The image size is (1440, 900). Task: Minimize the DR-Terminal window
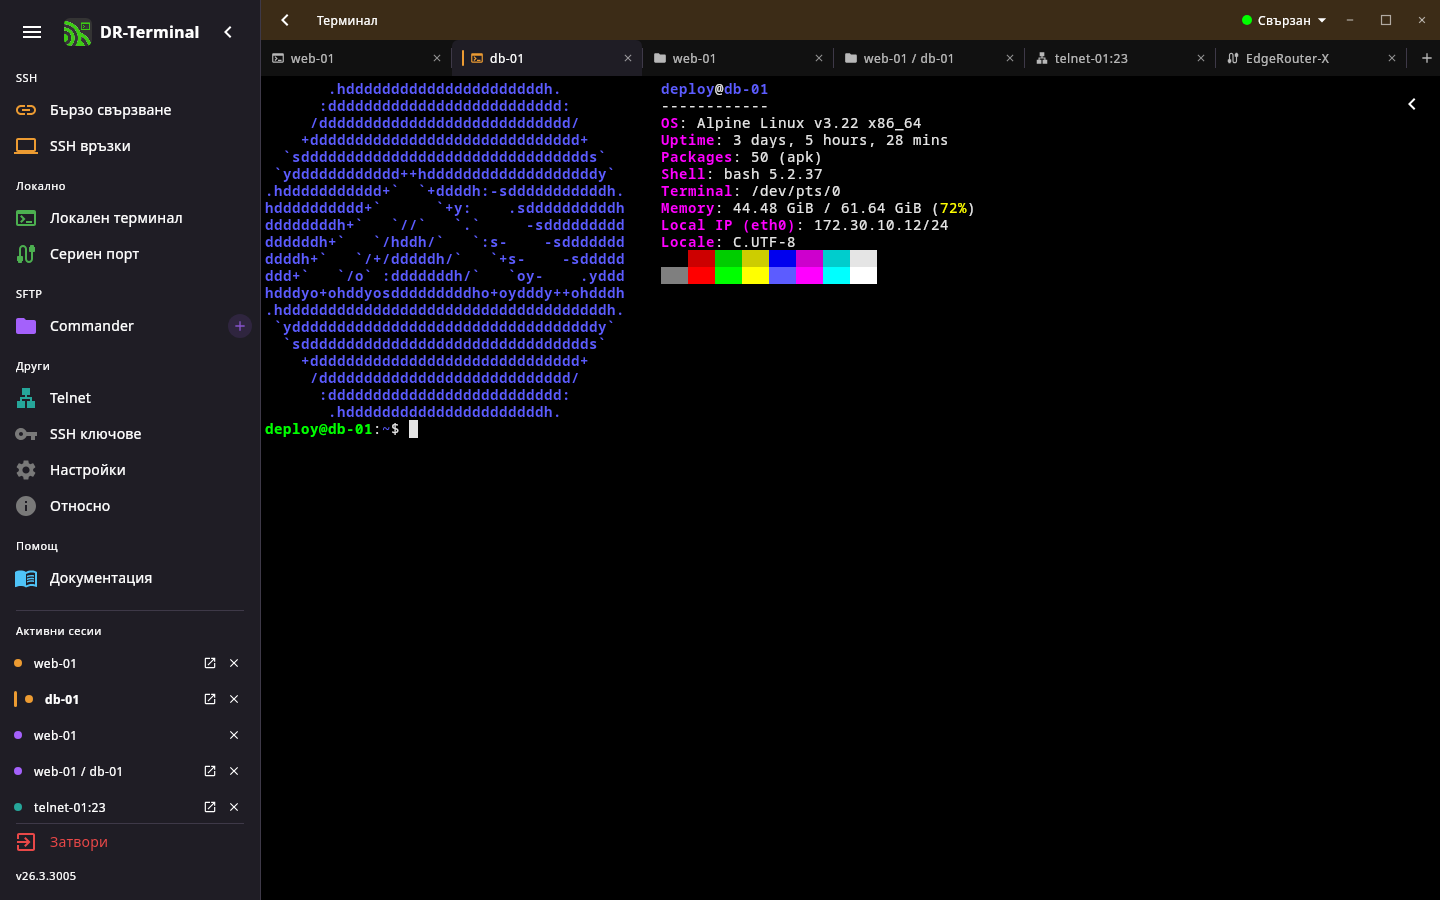[x=1350, y=20]
